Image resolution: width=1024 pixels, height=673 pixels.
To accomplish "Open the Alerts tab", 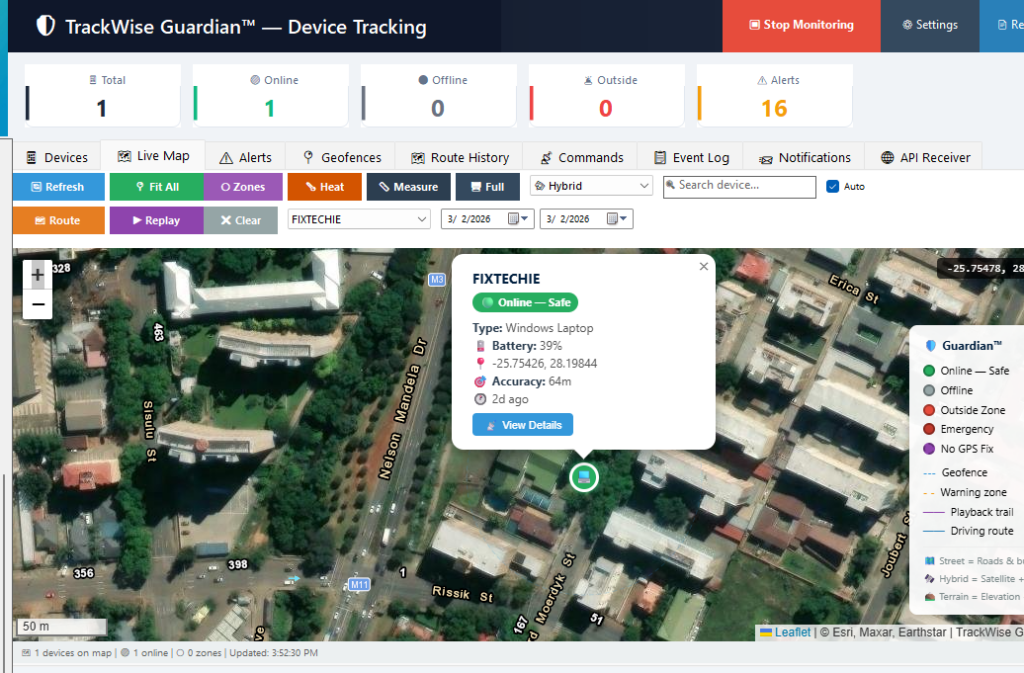I will (246, 157).
